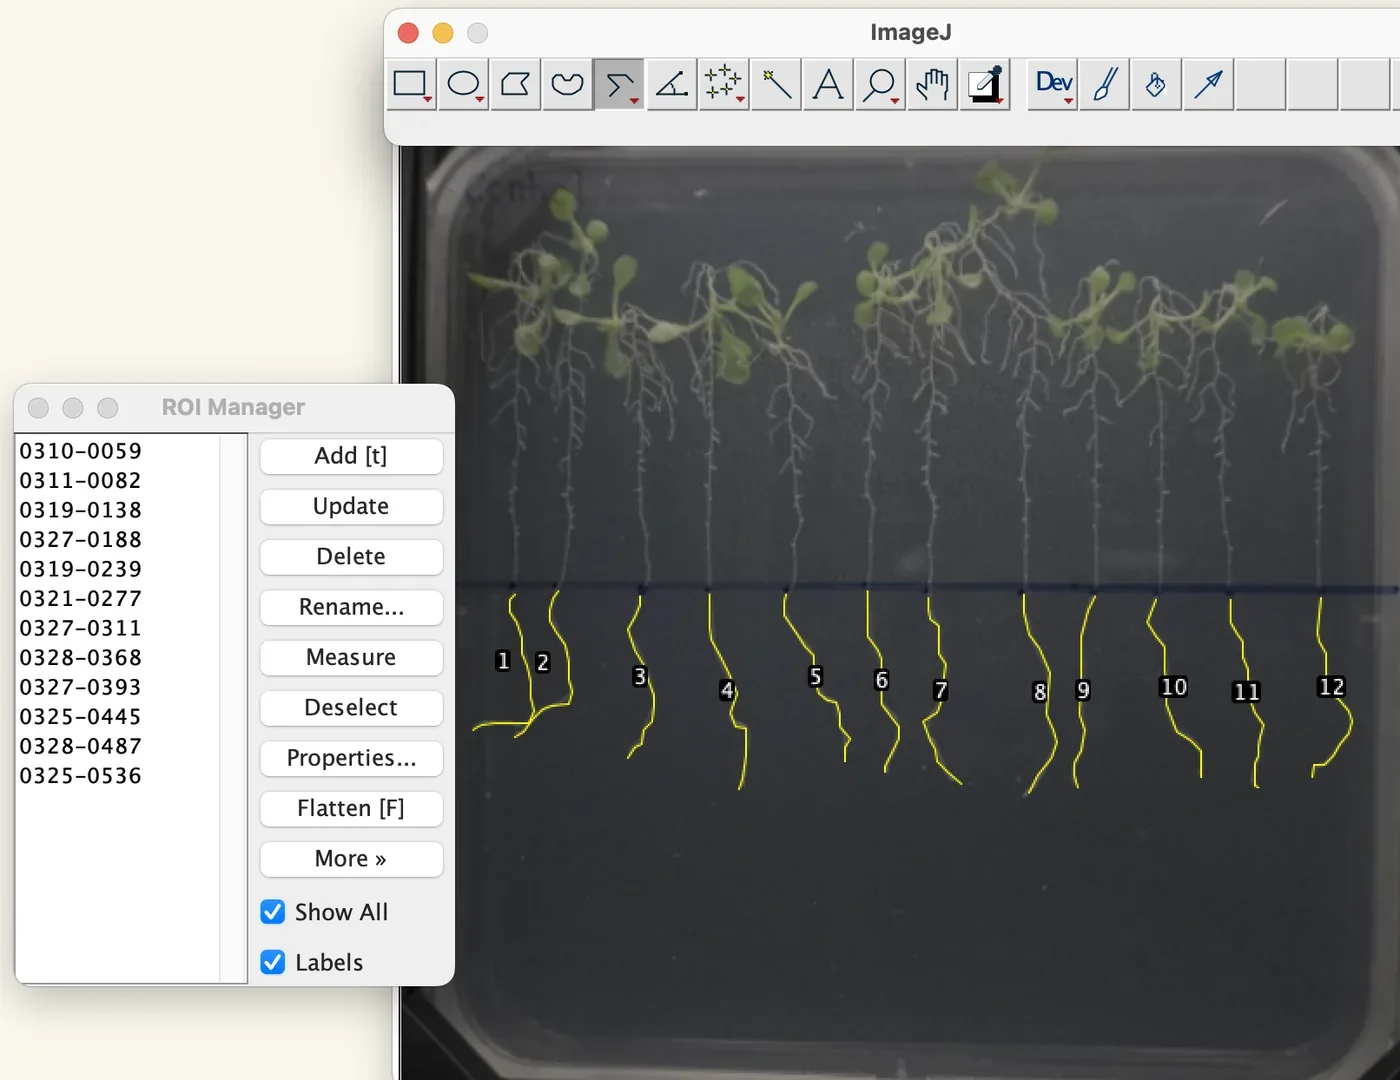Click the Flatten [F] button

click(351, 808)
